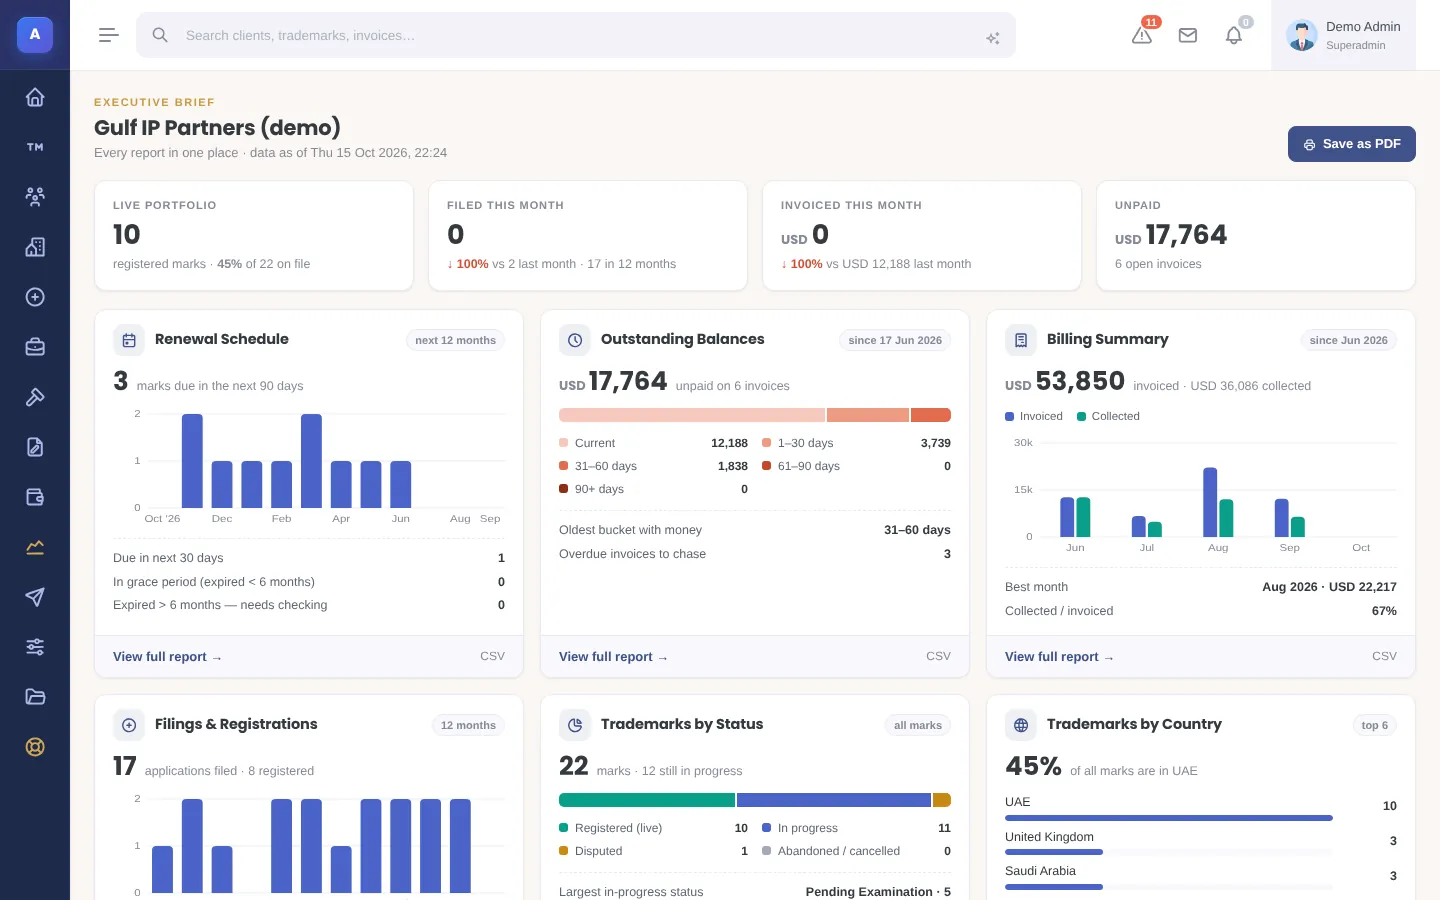Download CSV for Outstanding Balances

click(938, 656)
